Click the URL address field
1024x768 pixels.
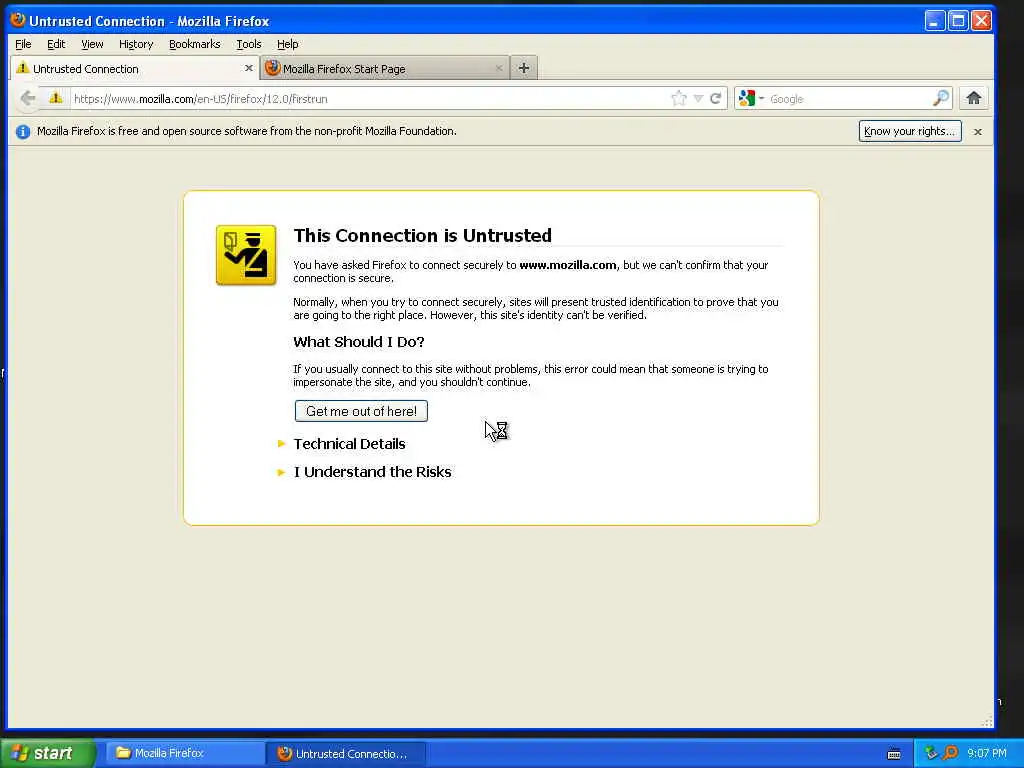coord(369,99)
